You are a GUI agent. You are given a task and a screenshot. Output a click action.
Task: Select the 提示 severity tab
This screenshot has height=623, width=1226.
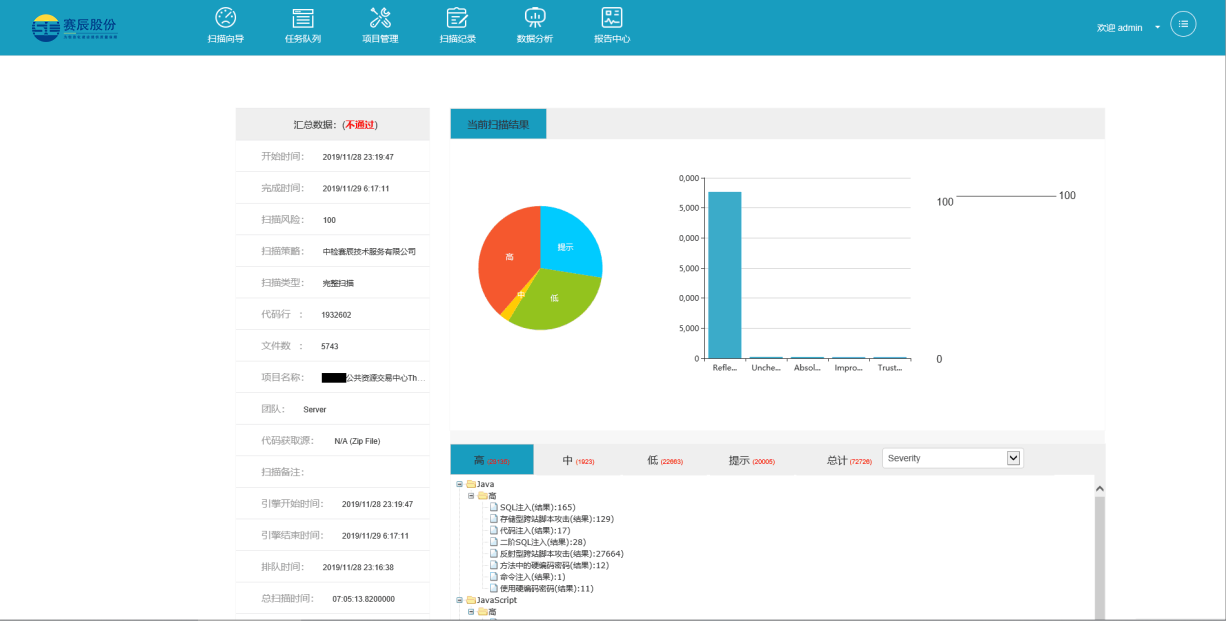tap(751, 460)
